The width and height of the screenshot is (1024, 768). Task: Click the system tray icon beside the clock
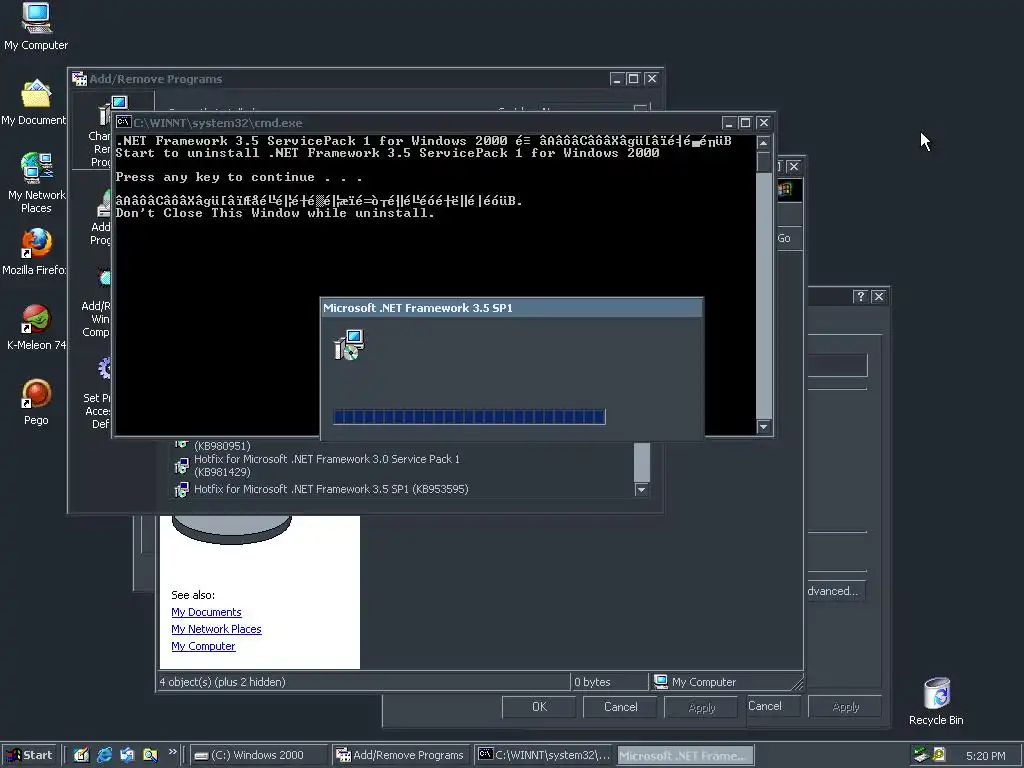[939, 755]
